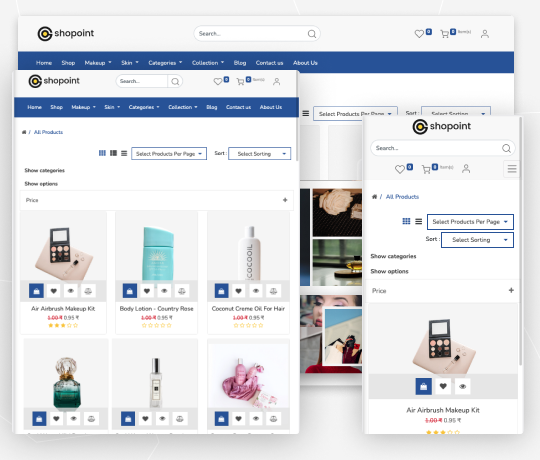Add Air Airbrush Makeup Kit to cart
The image size is (540, 460).
pyautogui.click(x=37, y=291)
